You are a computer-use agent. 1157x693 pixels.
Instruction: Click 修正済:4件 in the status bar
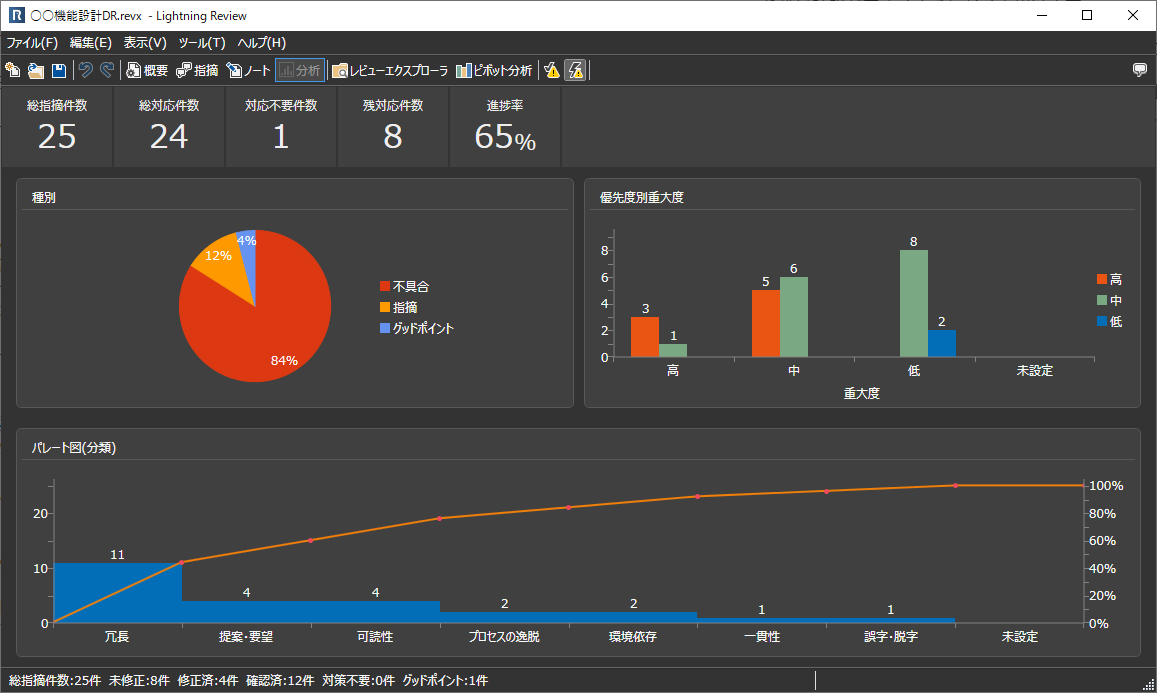coord(208,680)
